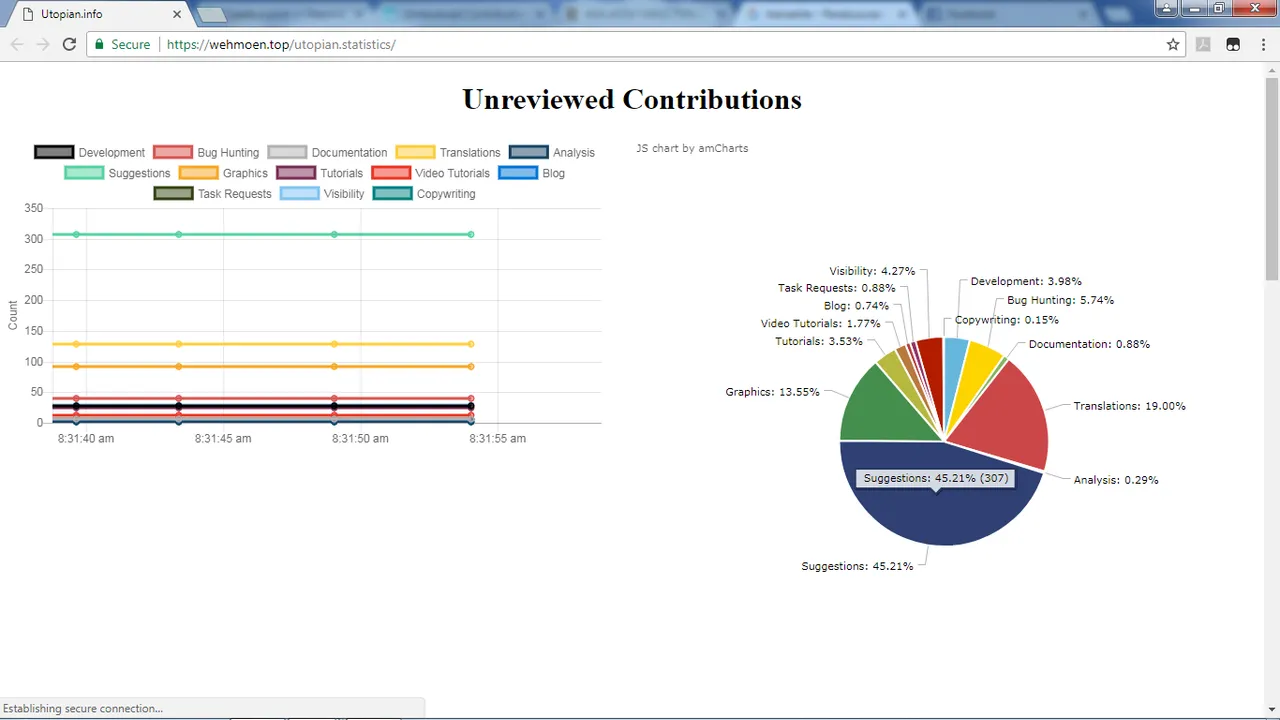The width and height of the screenshot is (1280, 720).
Task: Toggle Documentation series in legend
Action: [x=327, y=152]
